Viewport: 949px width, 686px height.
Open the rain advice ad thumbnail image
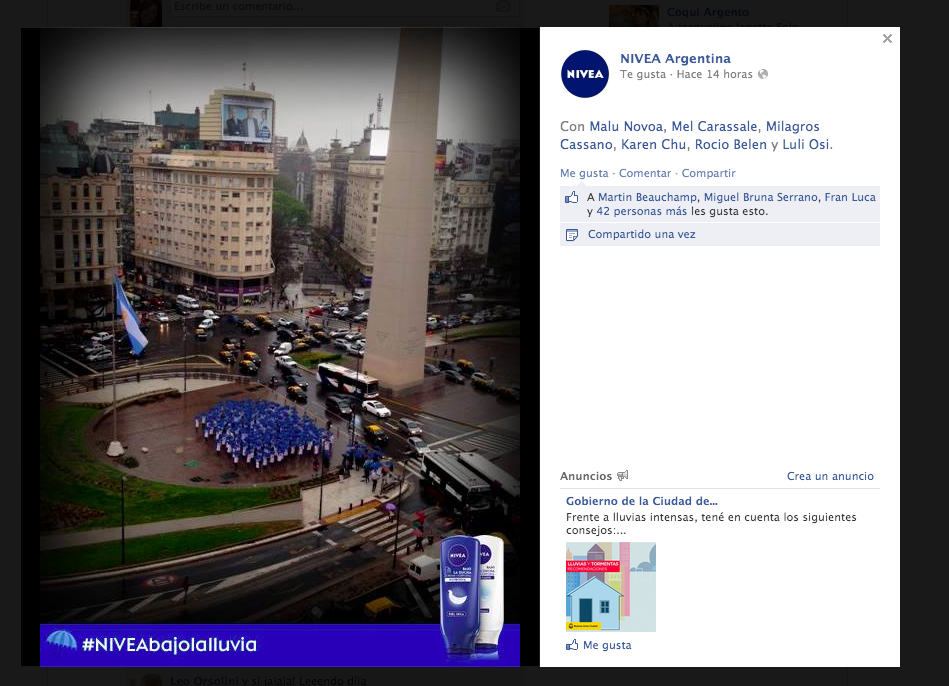(x=611, y=587)
